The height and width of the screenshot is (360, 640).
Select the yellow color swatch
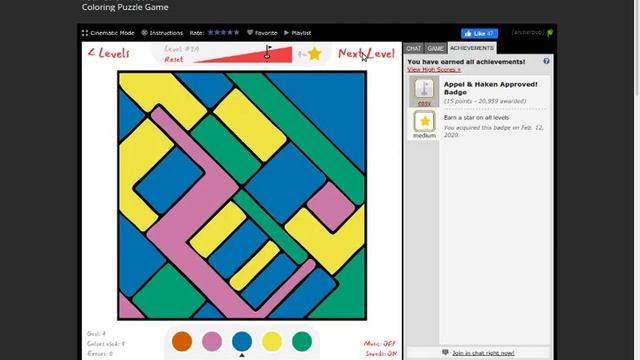(x=272, y=341)
